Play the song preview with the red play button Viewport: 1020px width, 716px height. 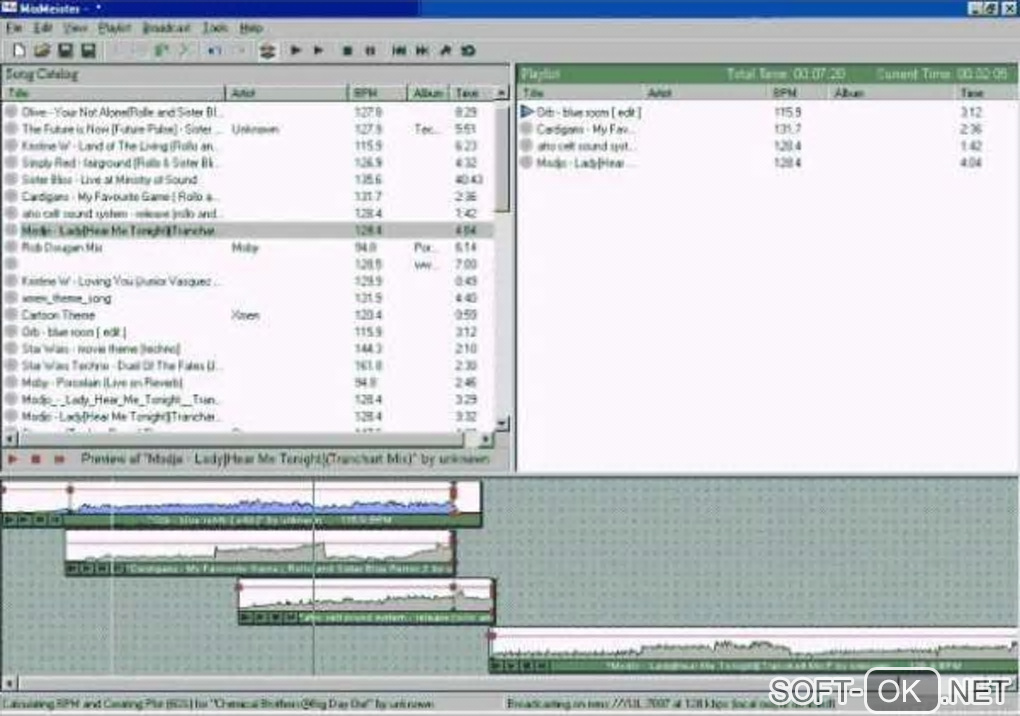coord(12,459)
